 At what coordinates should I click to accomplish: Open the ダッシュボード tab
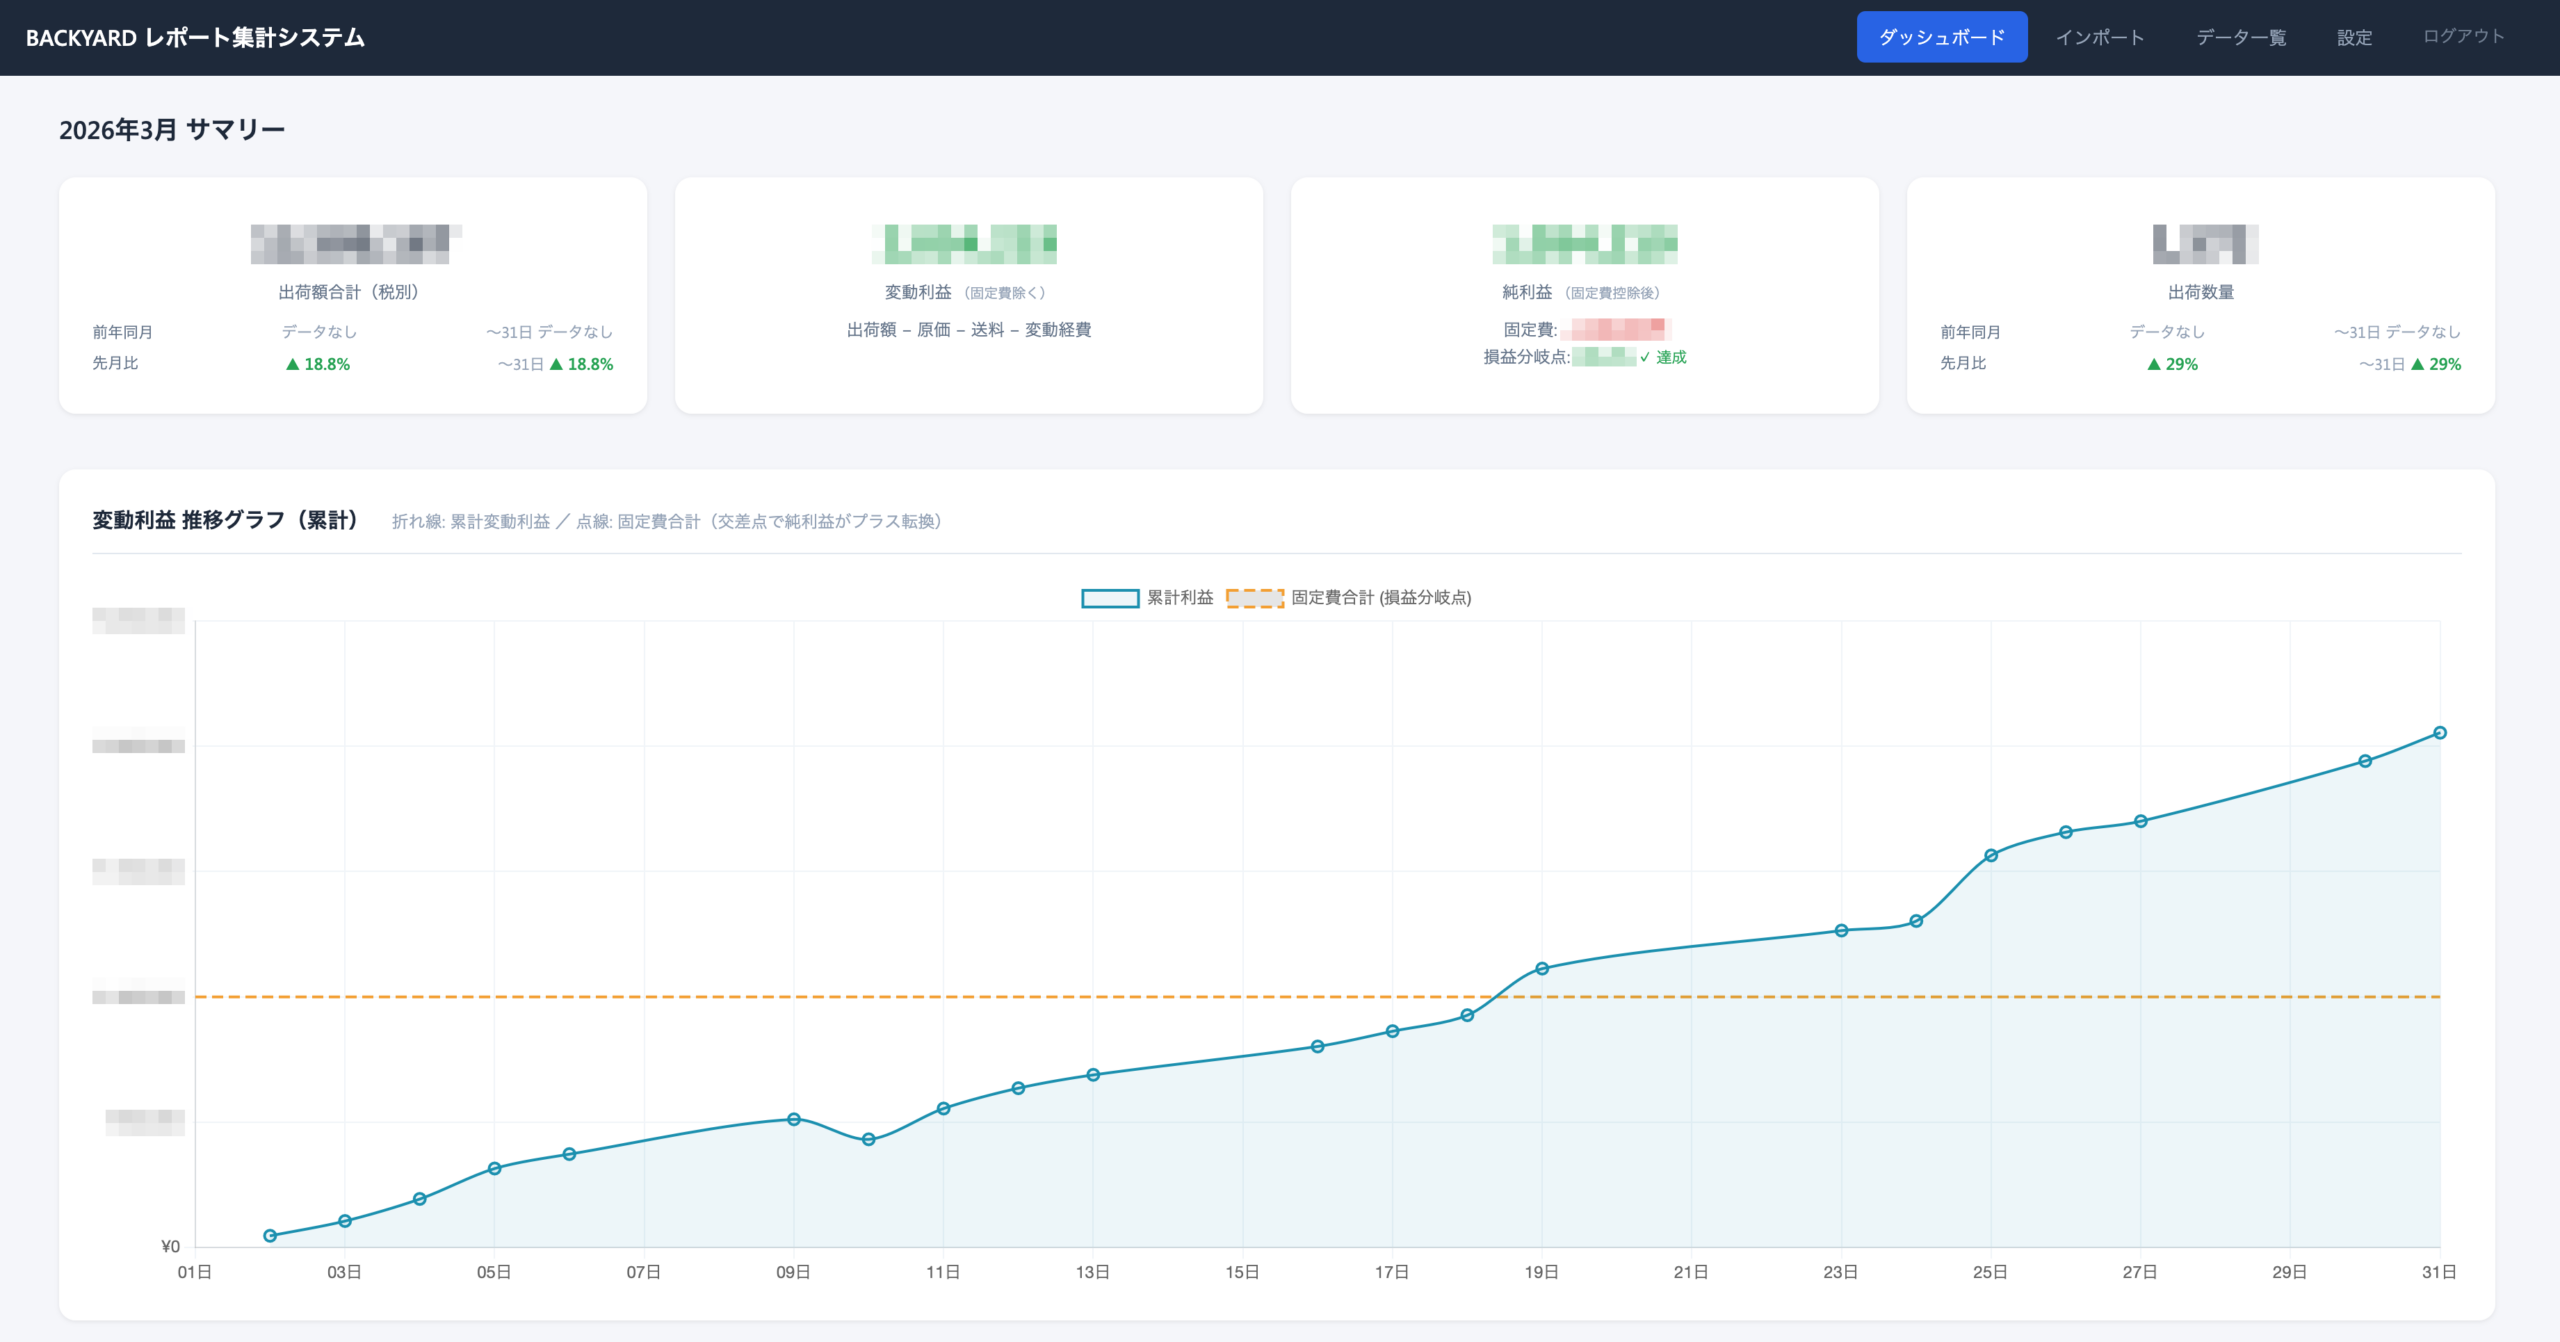(x=1941, y=37)
